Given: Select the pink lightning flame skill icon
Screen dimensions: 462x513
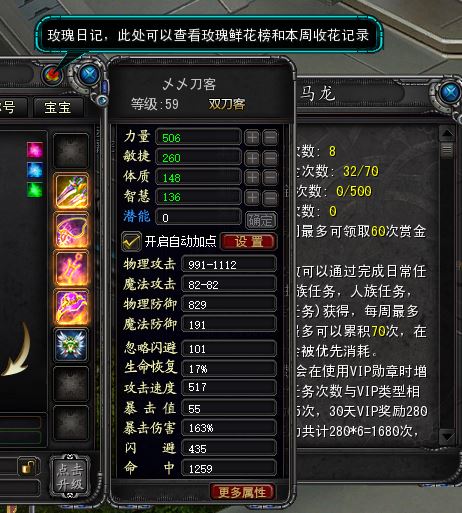Looking at the screenshot, I should [71, 268].
